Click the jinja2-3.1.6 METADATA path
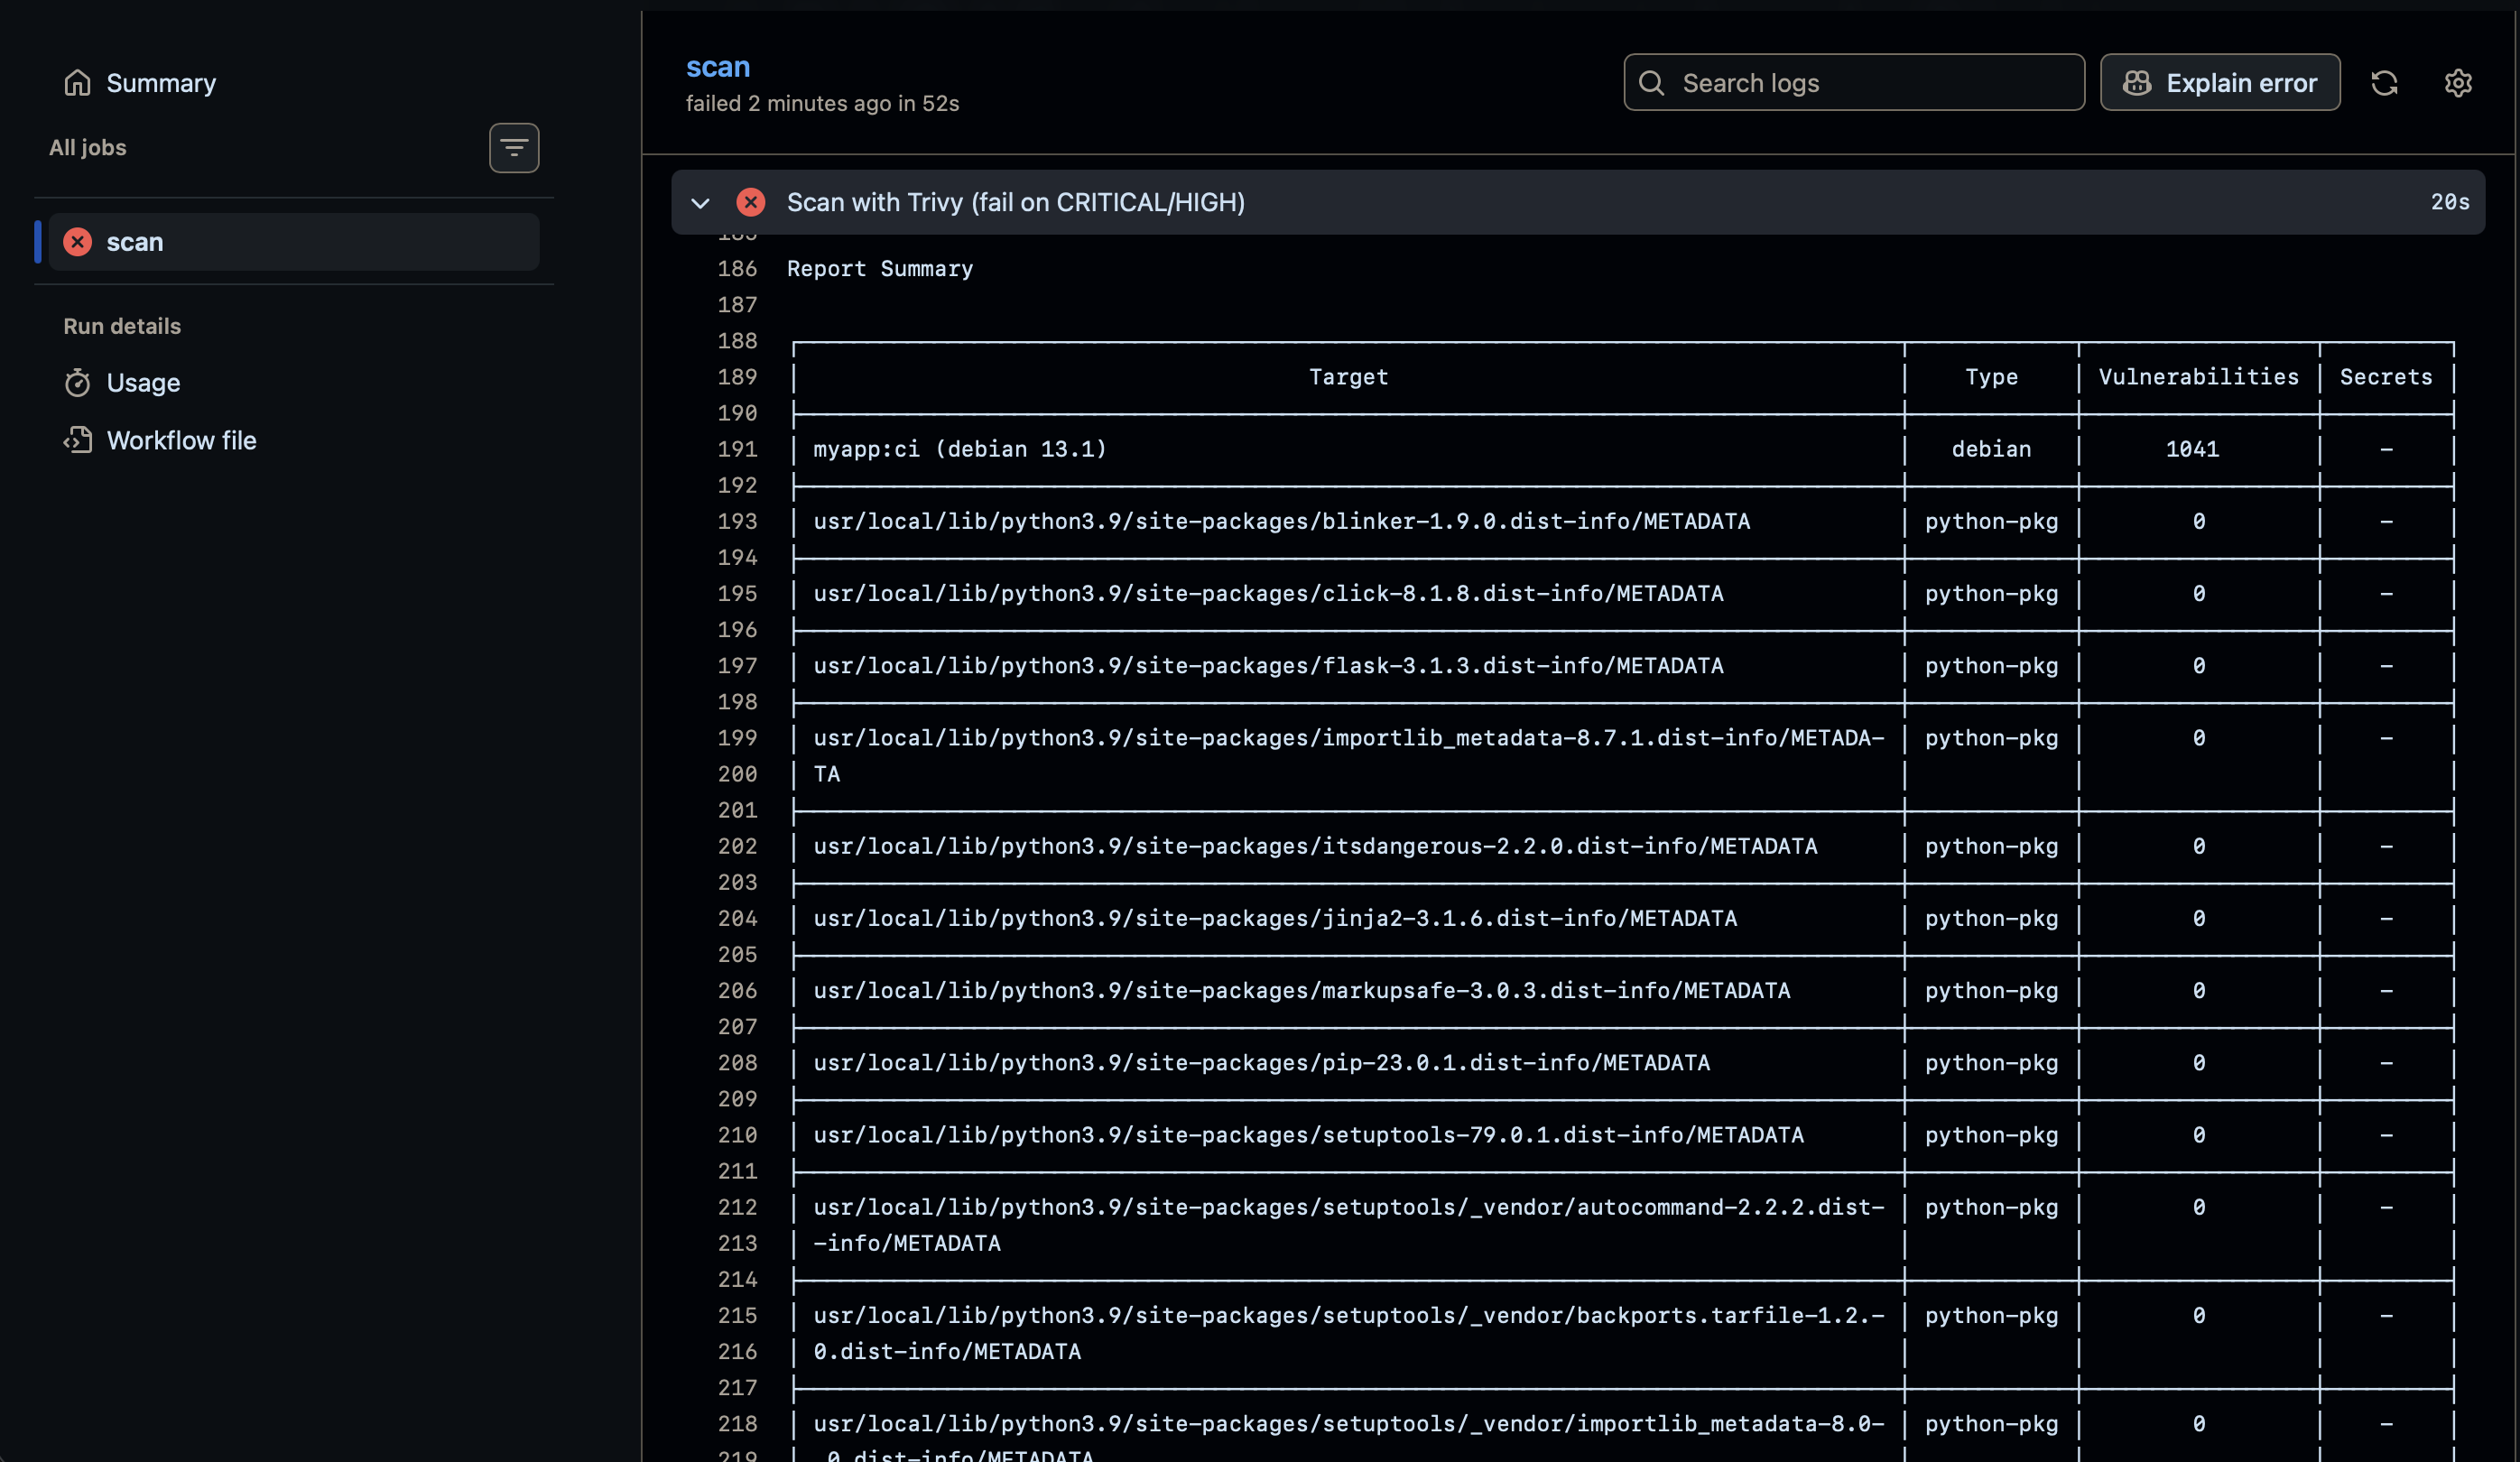2520x1462 pixels. (x=1276, y=919)
